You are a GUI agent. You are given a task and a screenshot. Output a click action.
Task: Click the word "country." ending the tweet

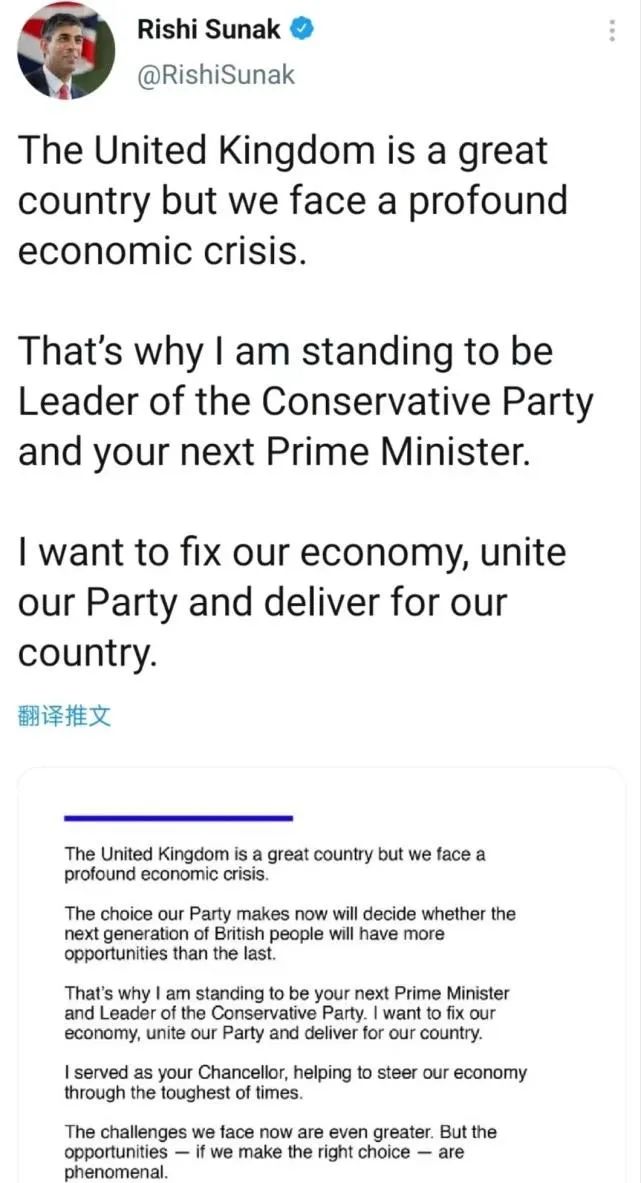88,653
